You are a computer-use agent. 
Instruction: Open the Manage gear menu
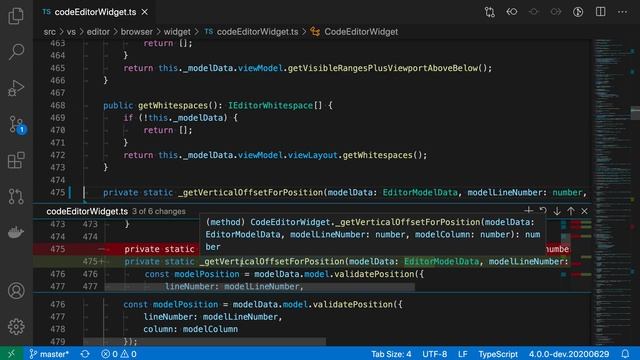pos(16,327)
